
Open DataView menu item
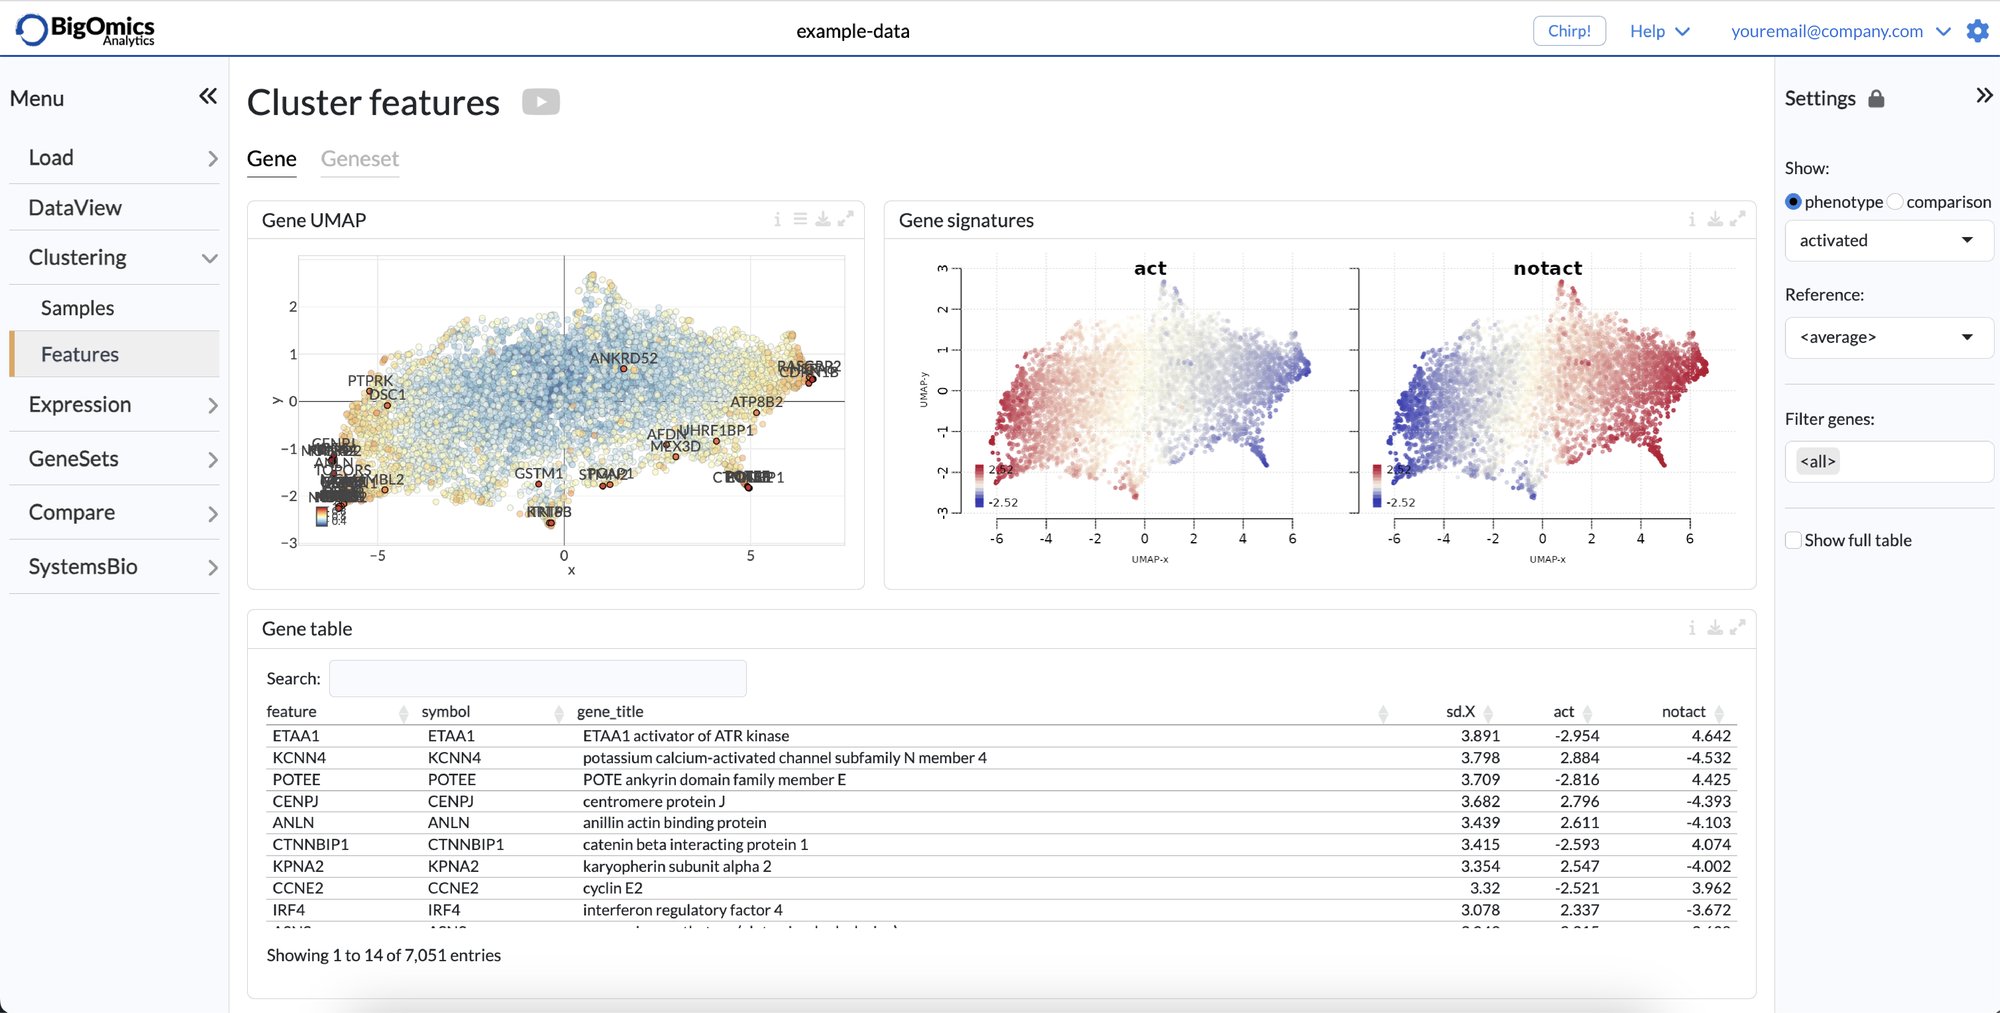tap(114, 208)
